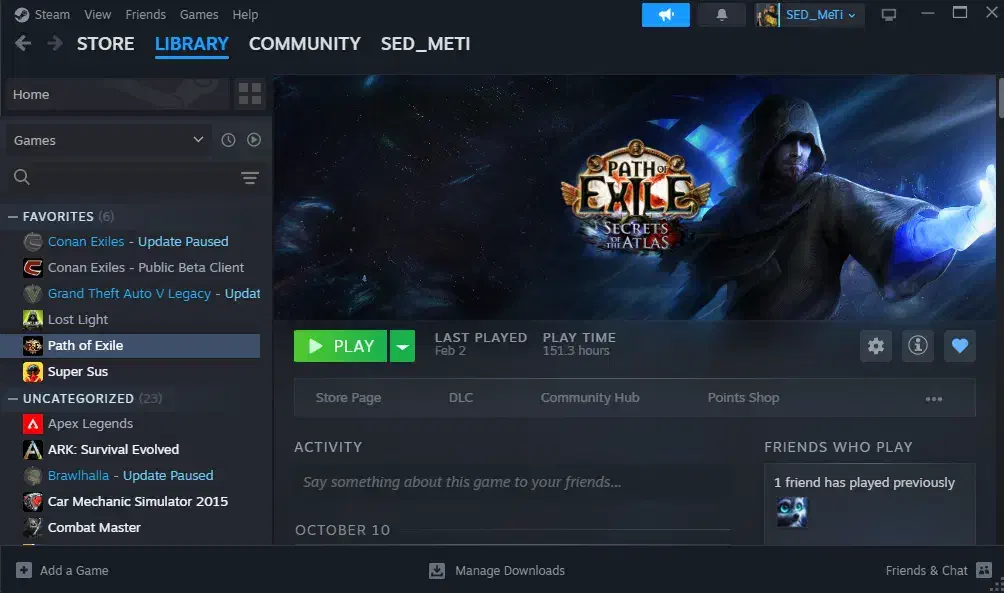Click the Home button in sidebar
The image size is (1004, 593).
click(x=117, y=94)
